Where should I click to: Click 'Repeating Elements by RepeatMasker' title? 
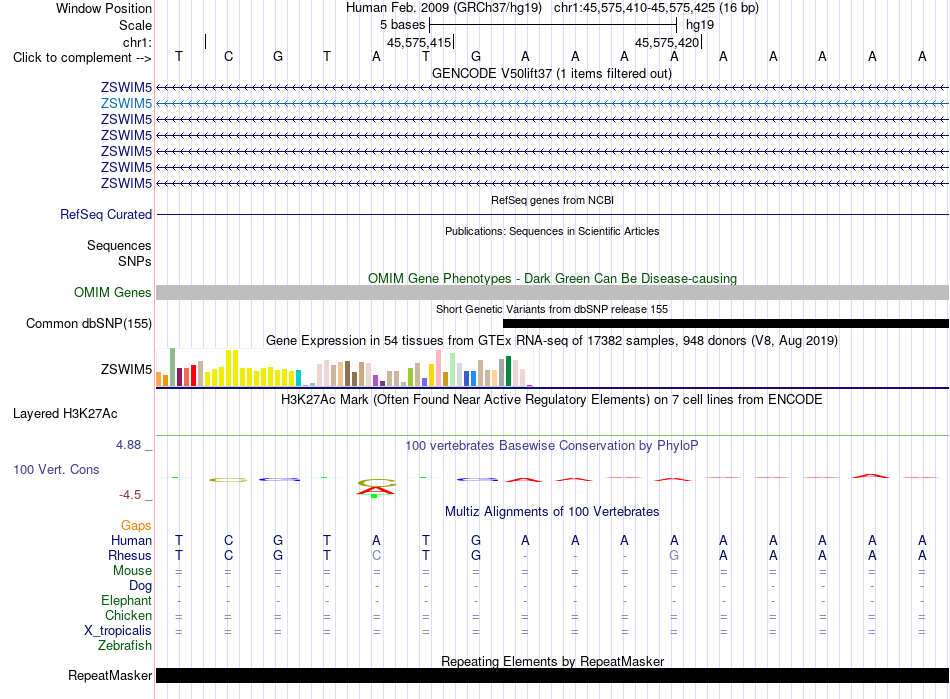552,661
